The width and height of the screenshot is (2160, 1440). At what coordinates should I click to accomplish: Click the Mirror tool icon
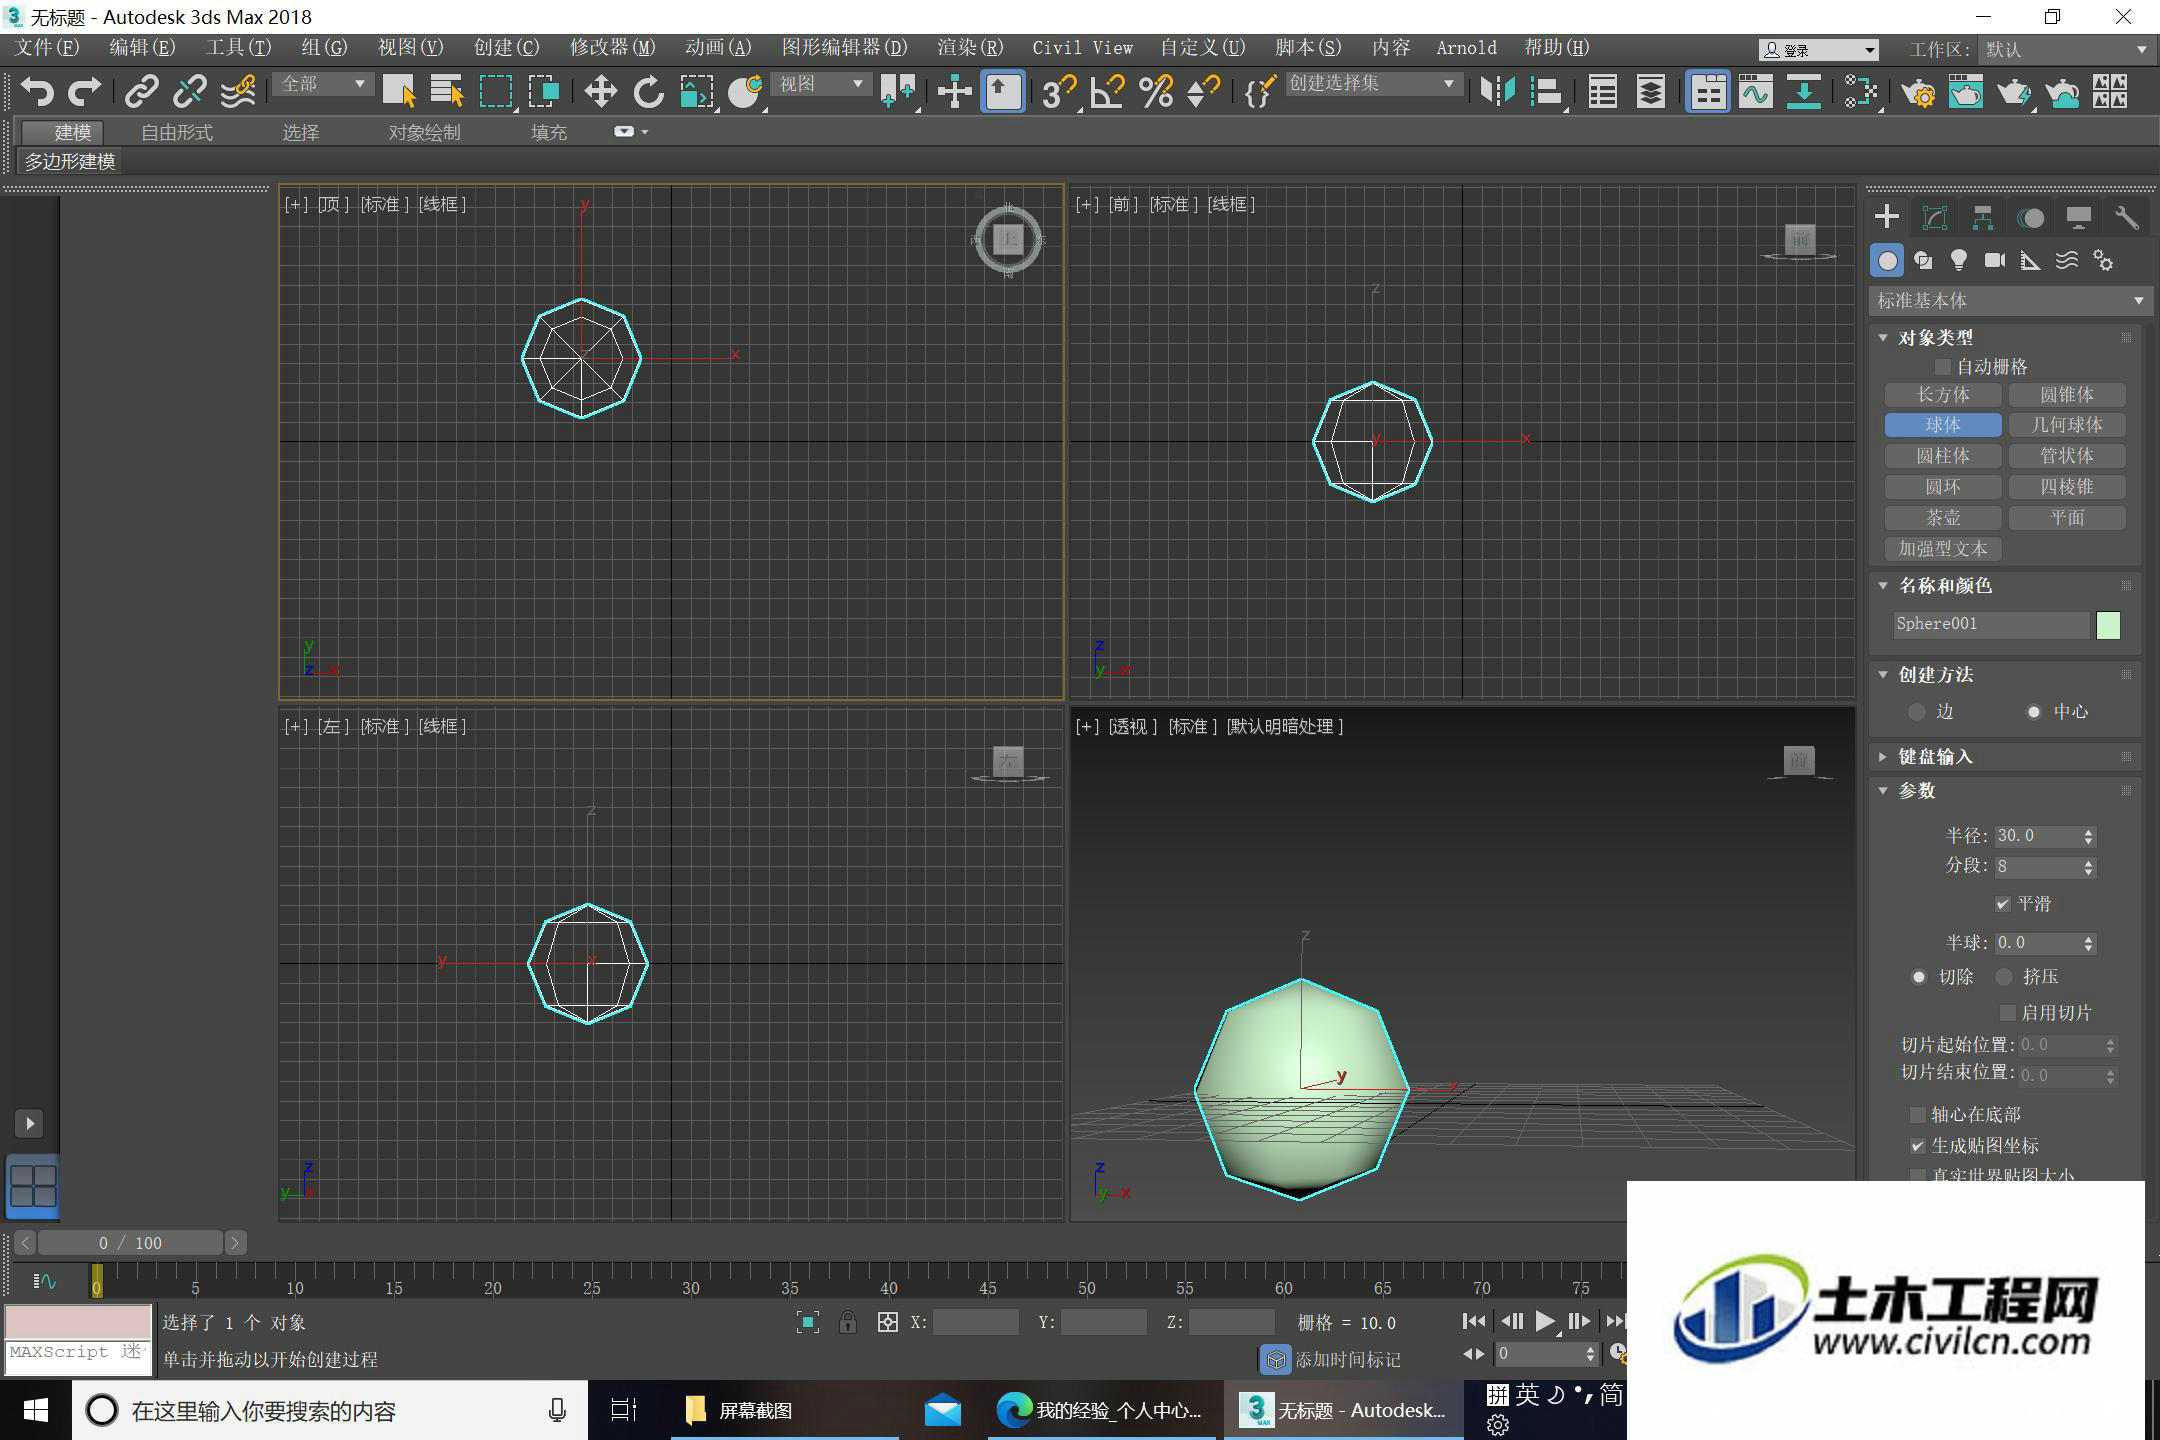point(1497,92)
